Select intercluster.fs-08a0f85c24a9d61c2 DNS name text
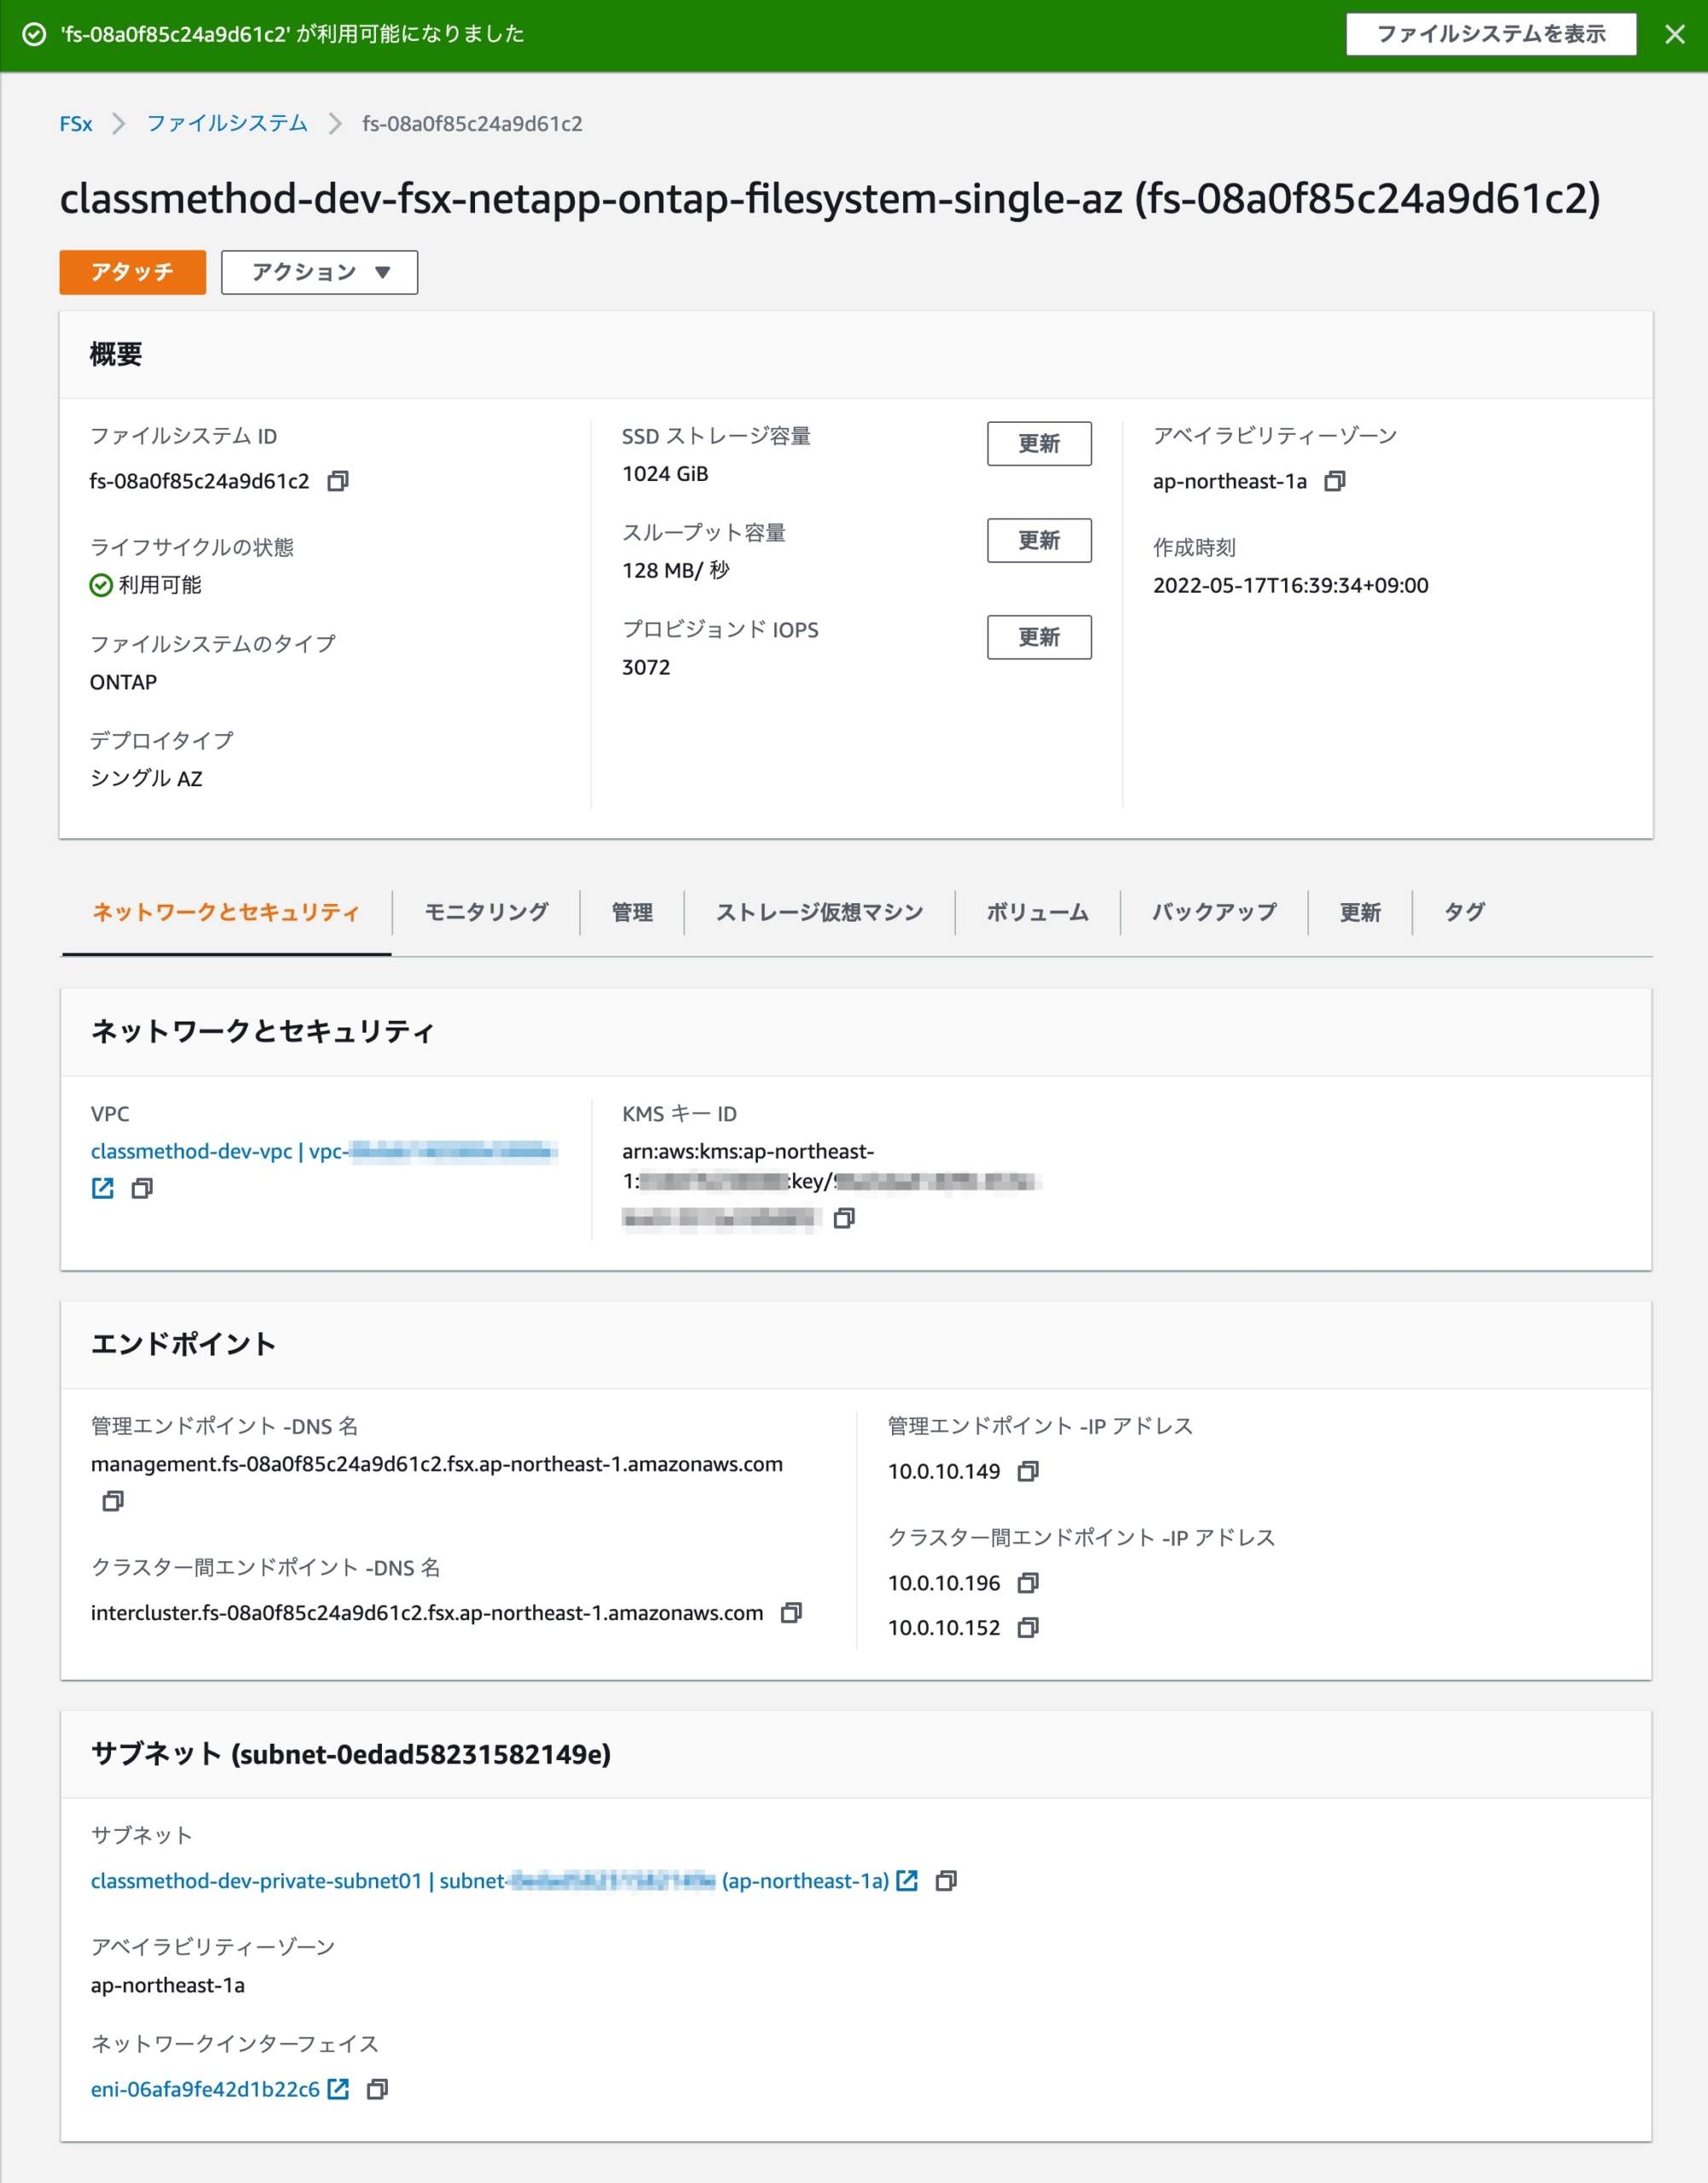Screen dimensions: 1708x2183 [x=427, y=1613]
